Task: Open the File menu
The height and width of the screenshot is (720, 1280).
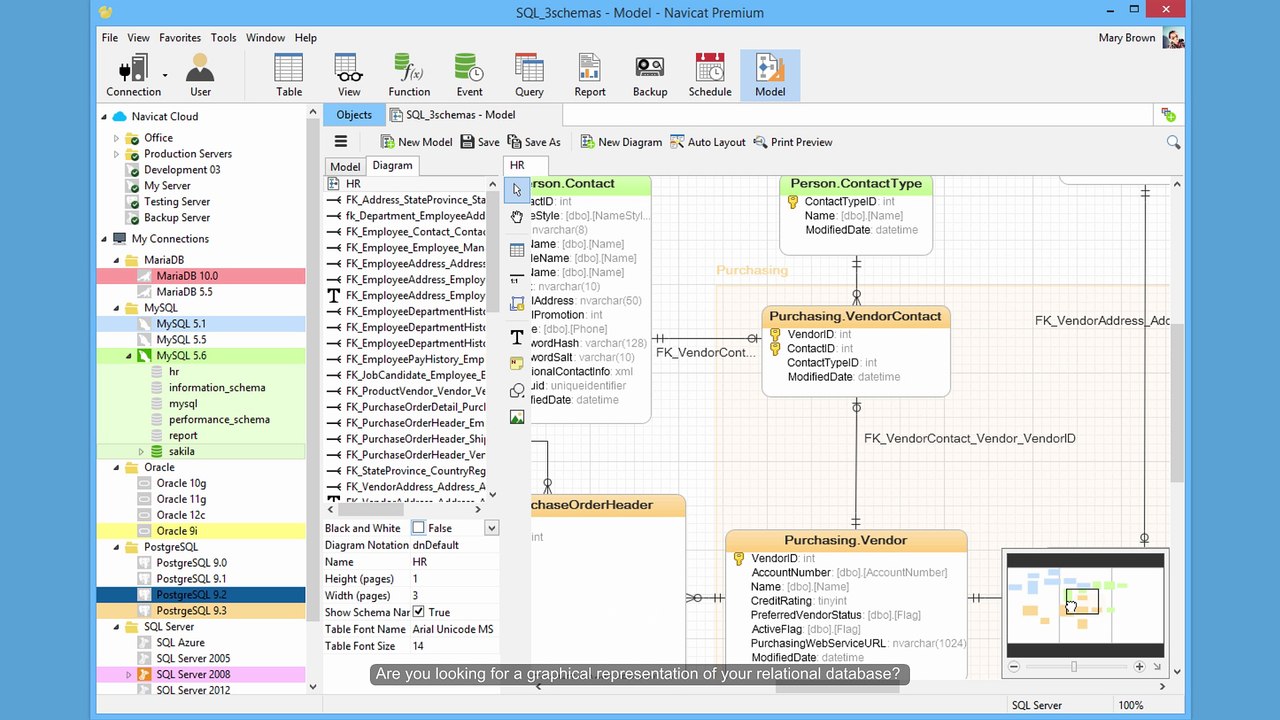Action: [x=110, y=38]
